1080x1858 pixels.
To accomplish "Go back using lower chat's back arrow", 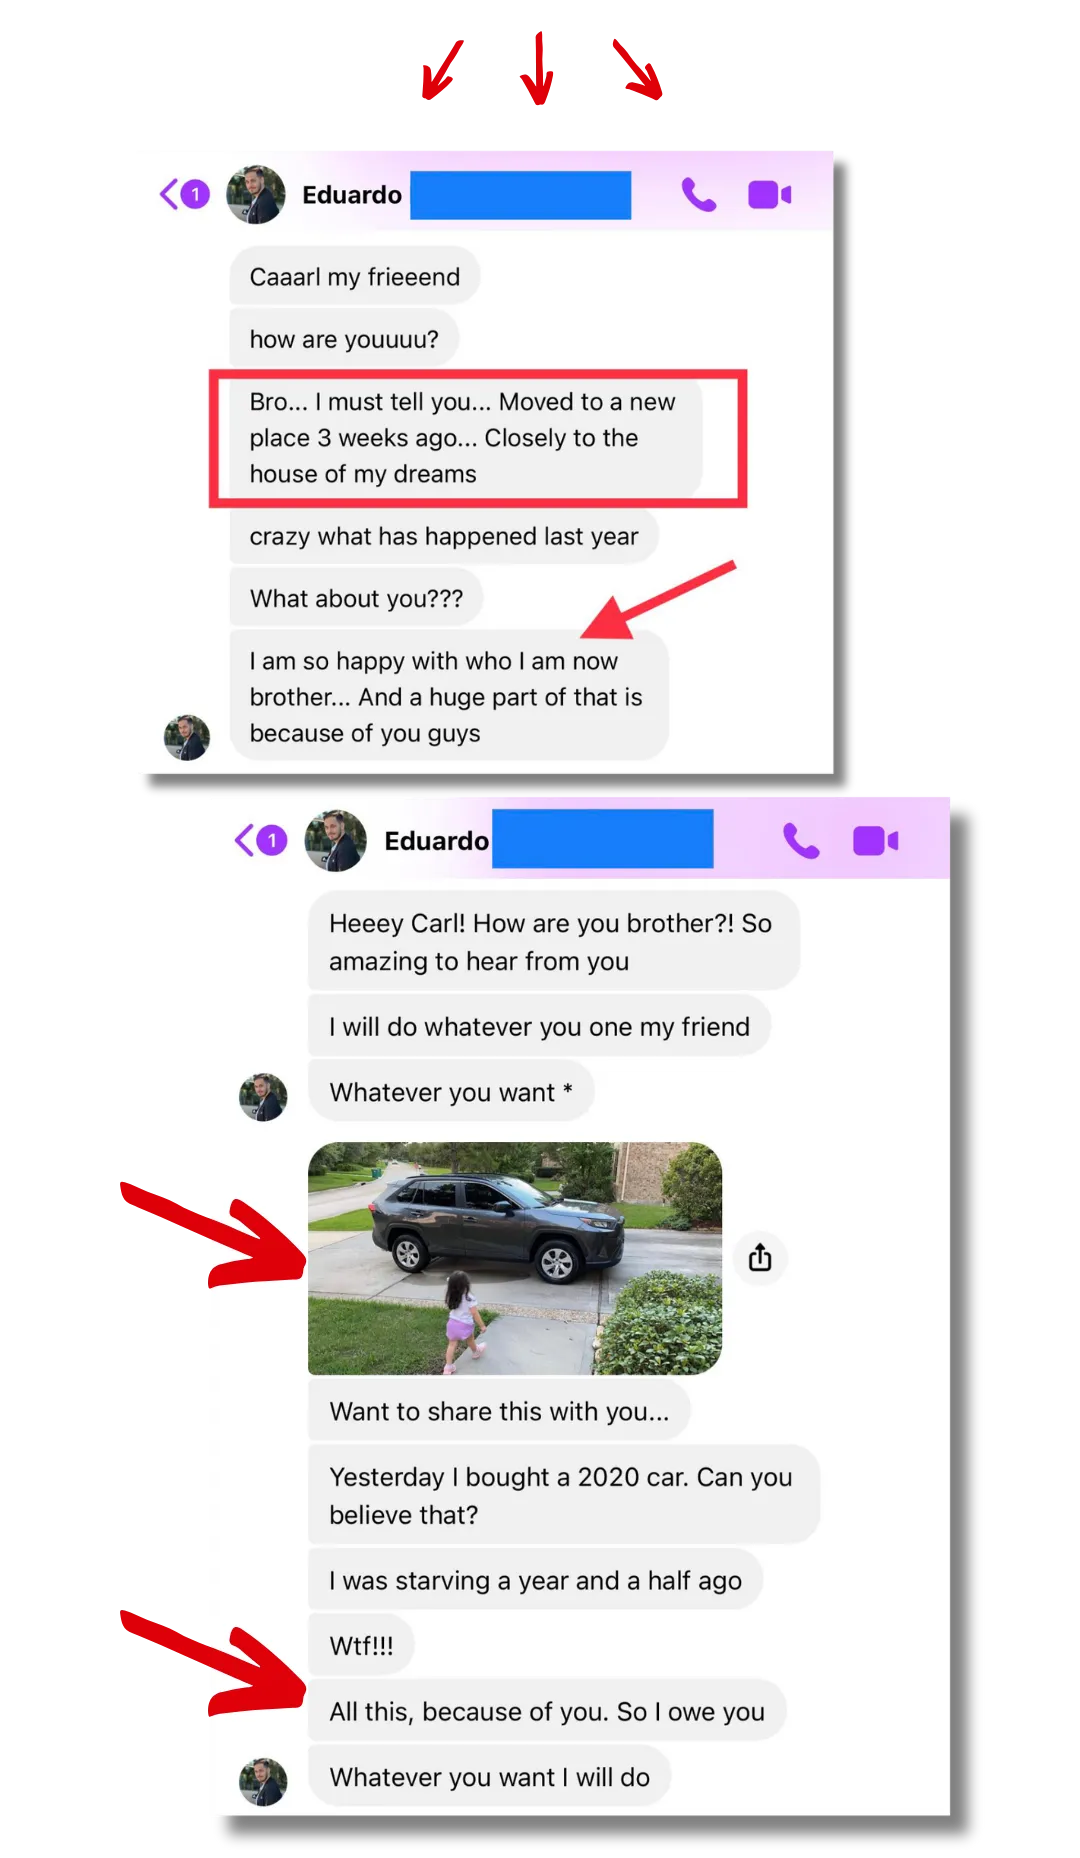I will point(244,840).
